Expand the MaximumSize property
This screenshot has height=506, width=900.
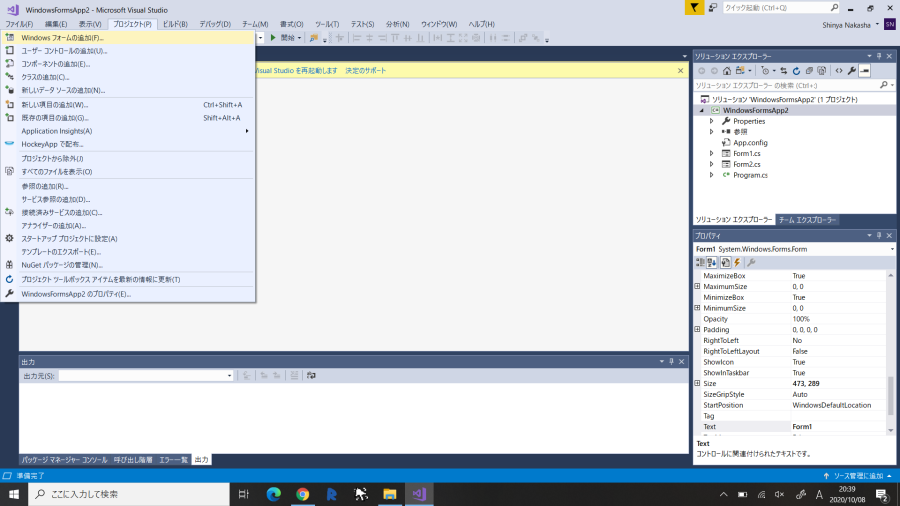(697, 286)
